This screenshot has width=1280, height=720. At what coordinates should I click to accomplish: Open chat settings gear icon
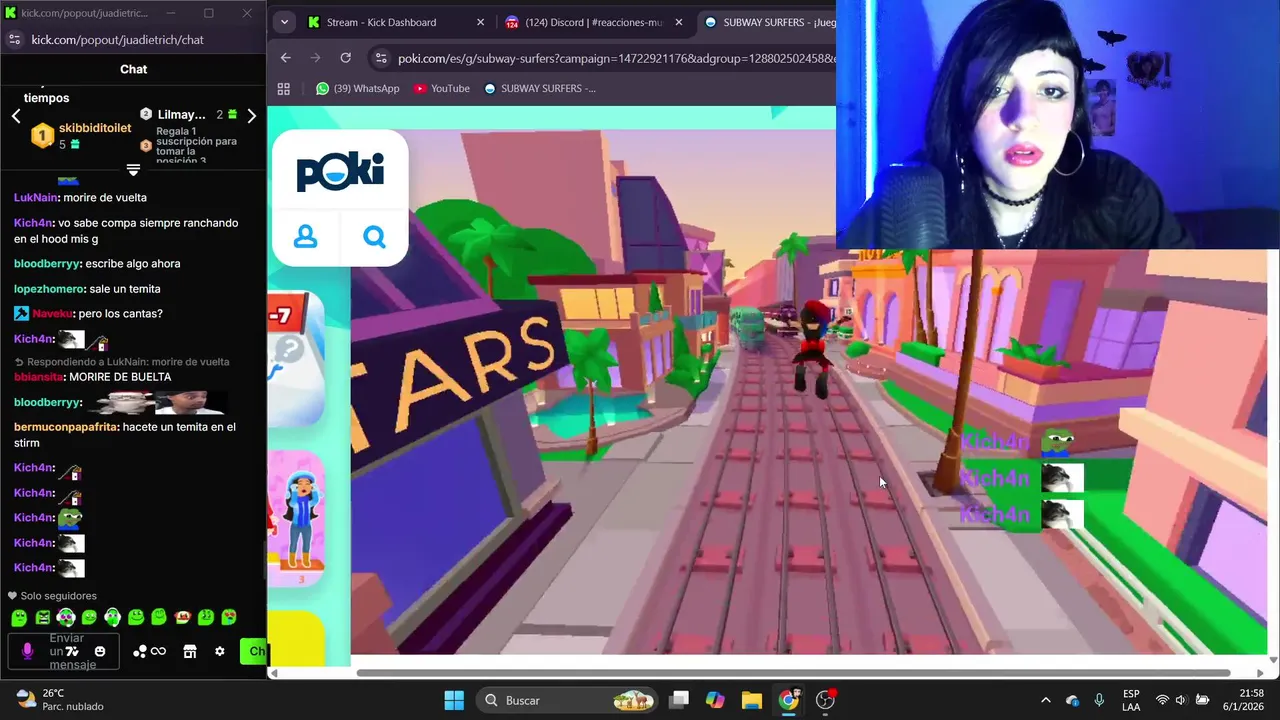coord(220,651)
